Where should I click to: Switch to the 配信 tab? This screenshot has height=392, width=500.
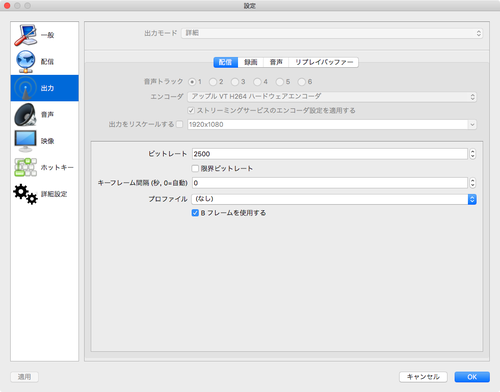tap(226, 62)
